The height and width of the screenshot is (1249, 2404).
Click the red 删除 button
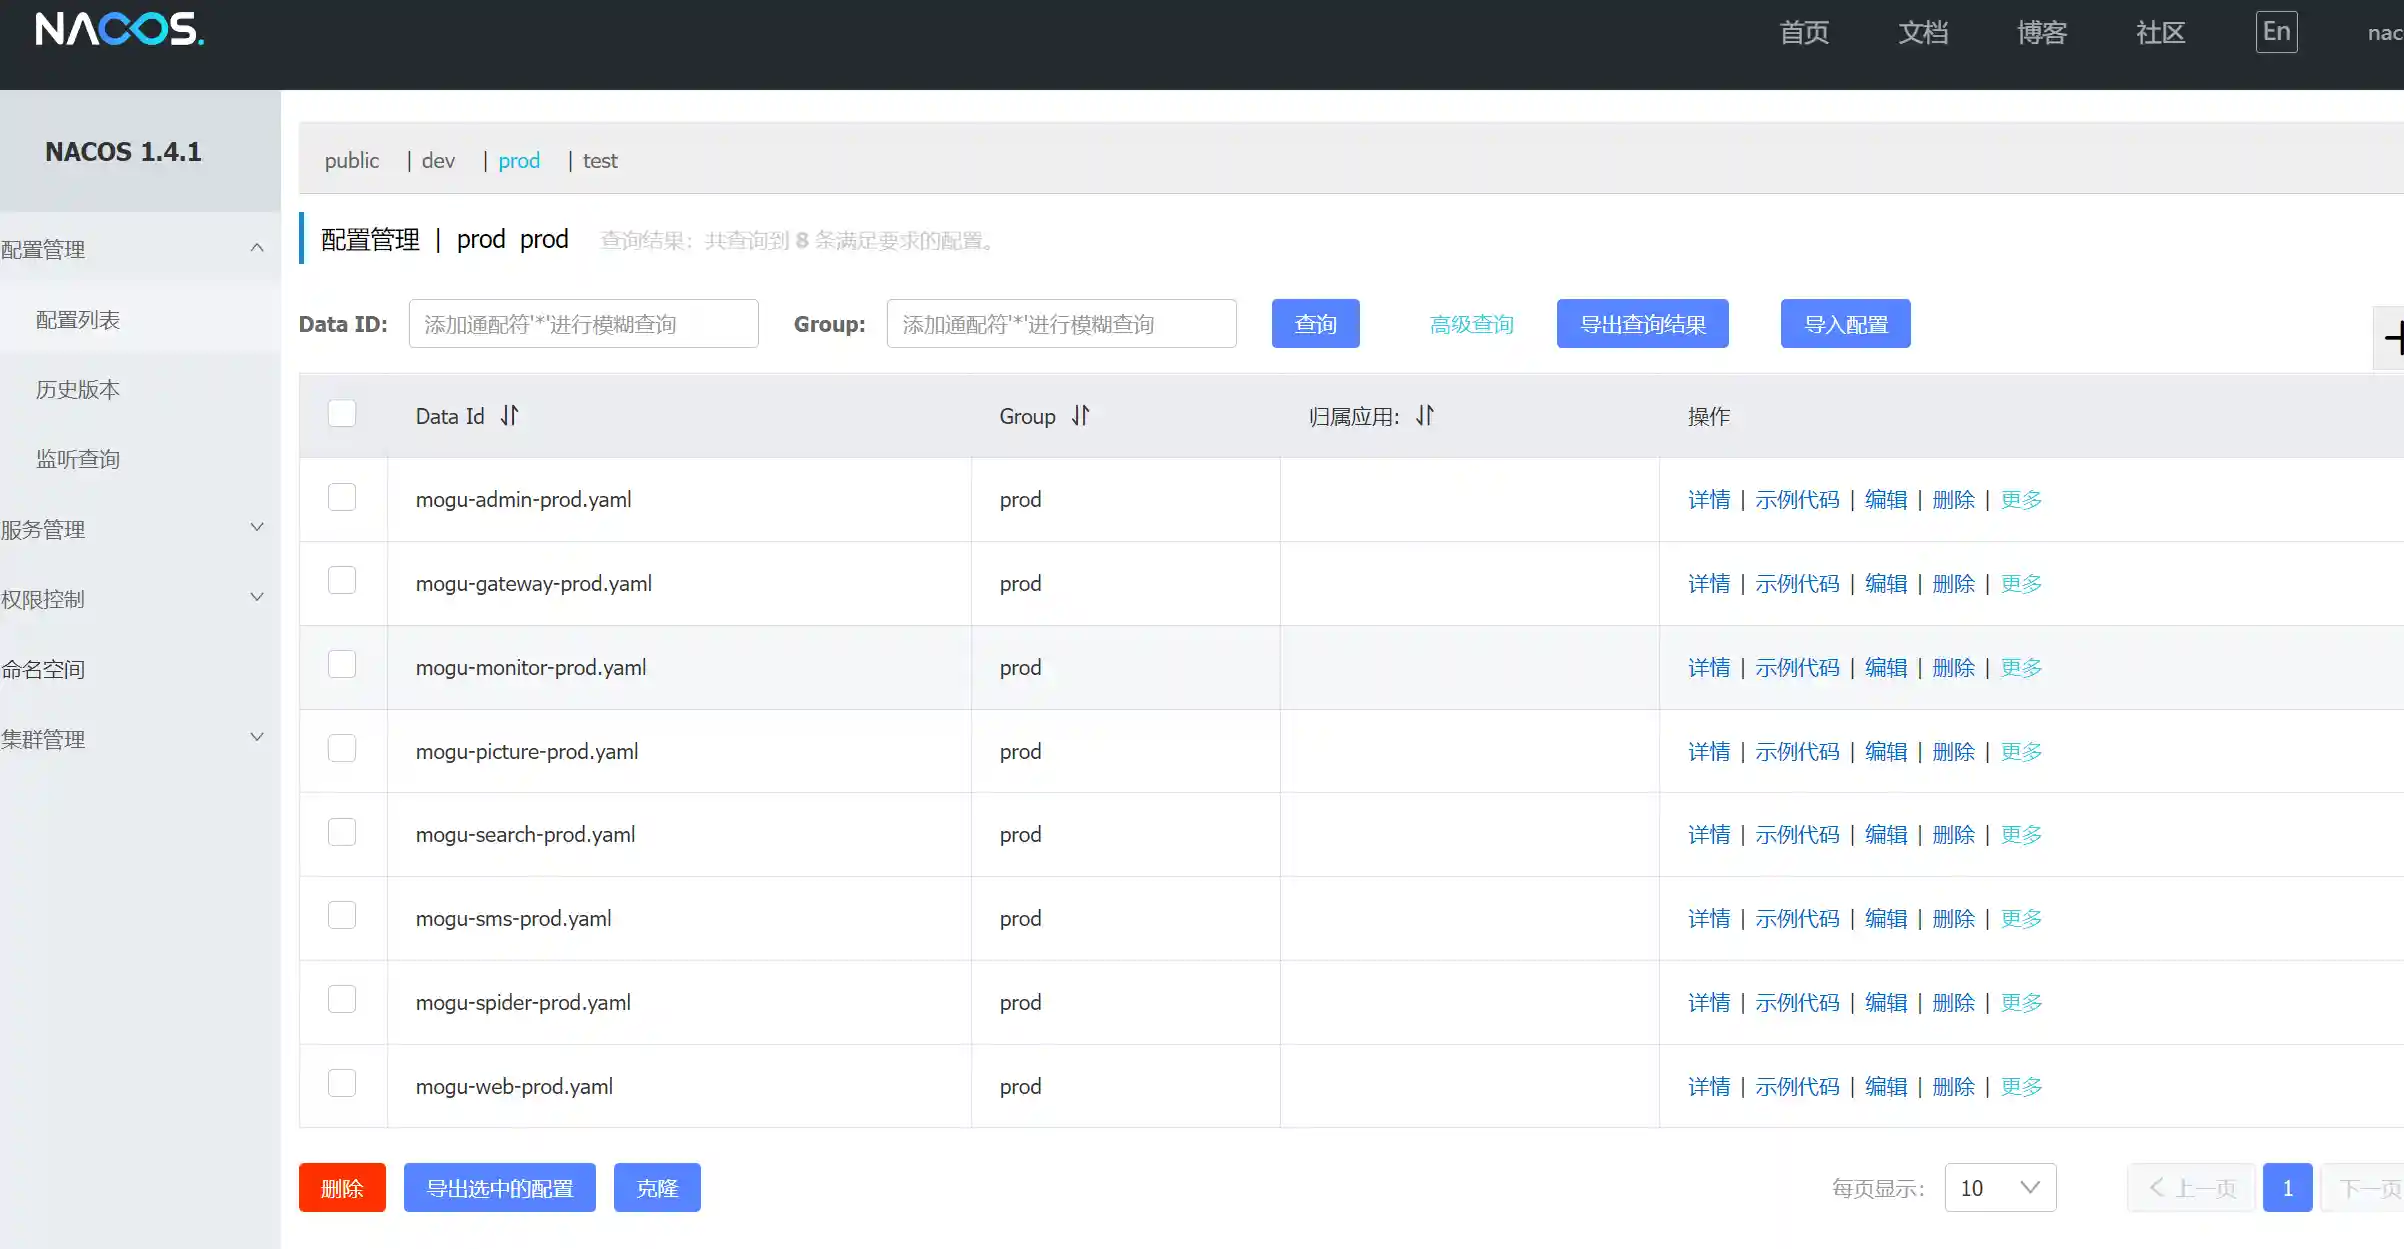tap(342, 1188)
